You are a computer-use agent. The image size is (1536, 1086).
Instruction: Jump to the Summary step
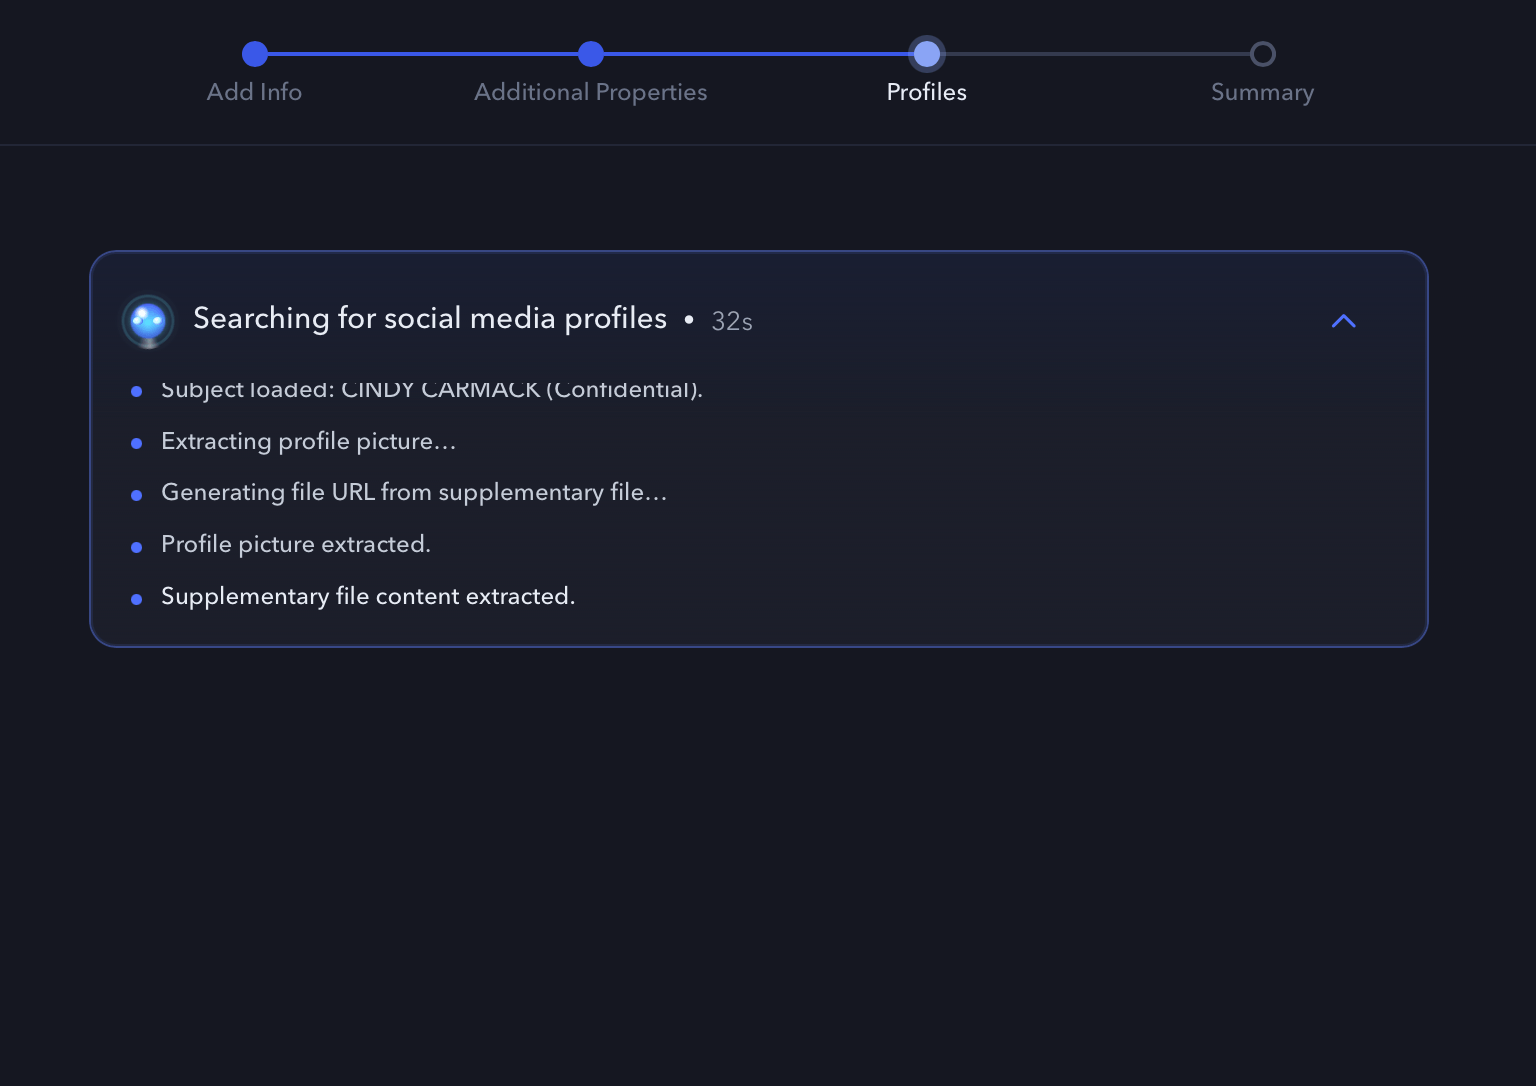(1262, 93)
